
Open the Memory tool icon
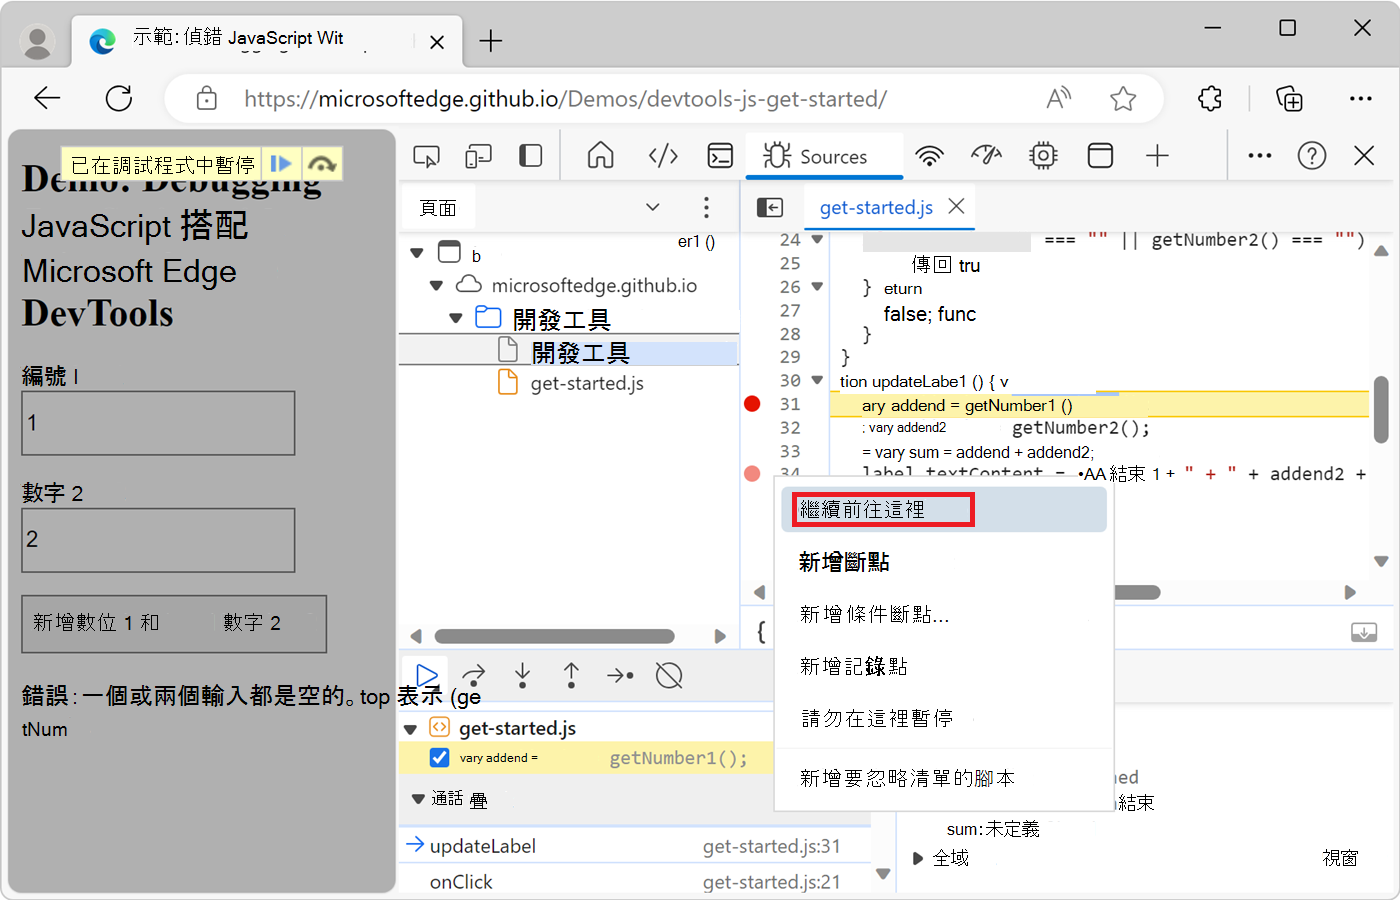tap(1043, 155)
